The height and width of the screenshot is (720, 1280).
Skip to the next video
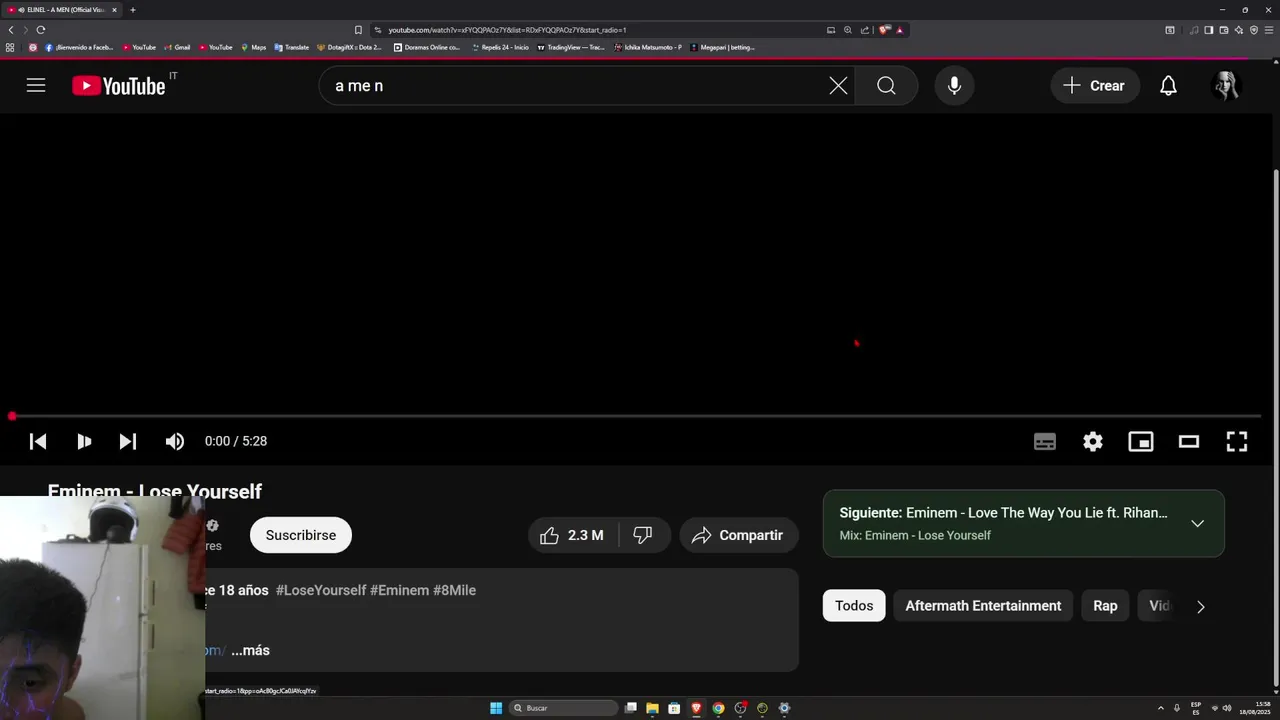128,441
